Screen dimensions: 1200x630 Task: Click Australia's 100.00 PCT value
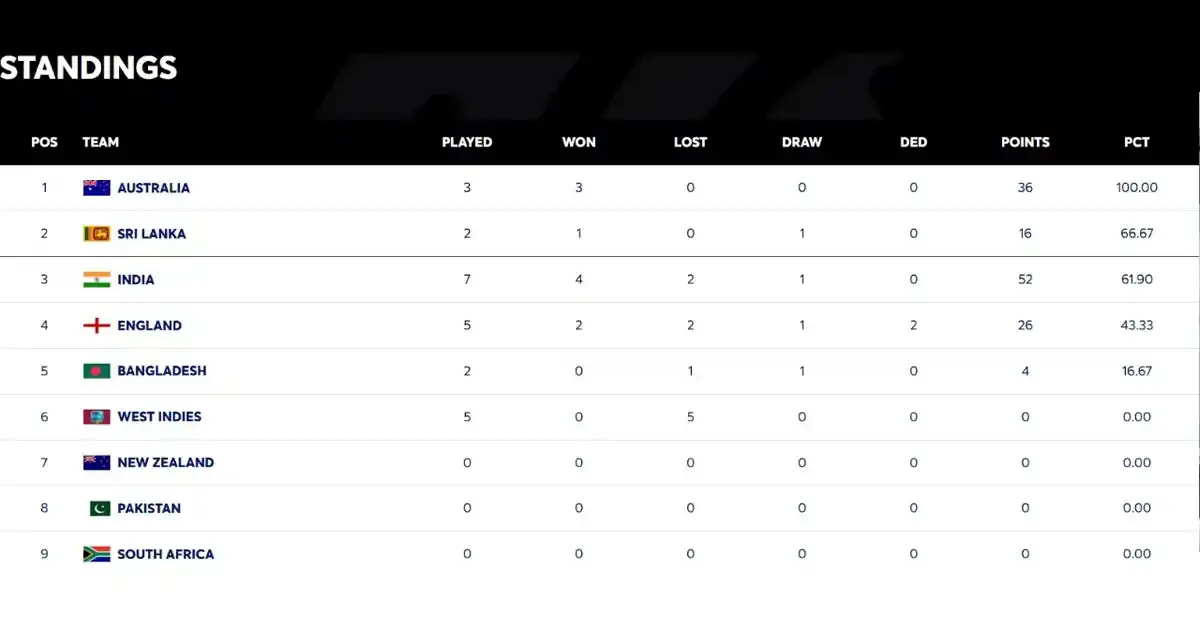[x=1136, y=188]
